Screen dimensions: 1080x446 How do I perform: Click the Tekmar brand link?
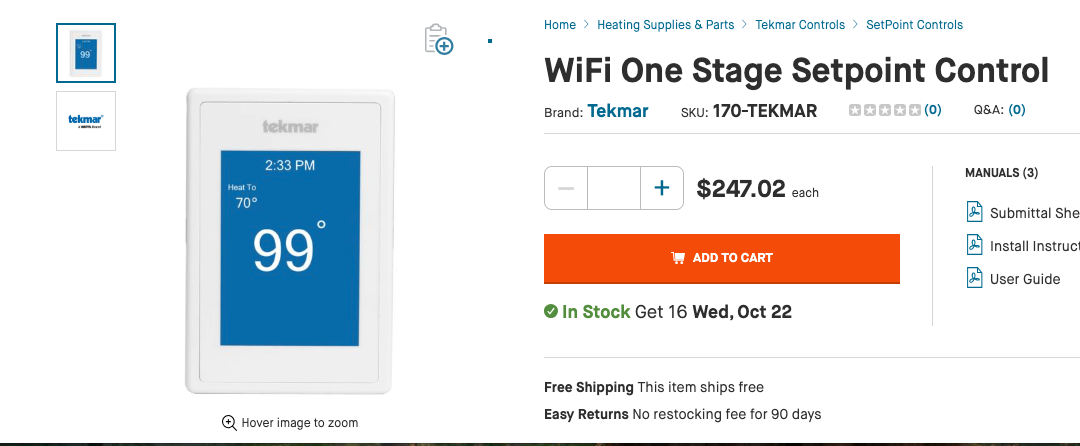click(617, 111)
